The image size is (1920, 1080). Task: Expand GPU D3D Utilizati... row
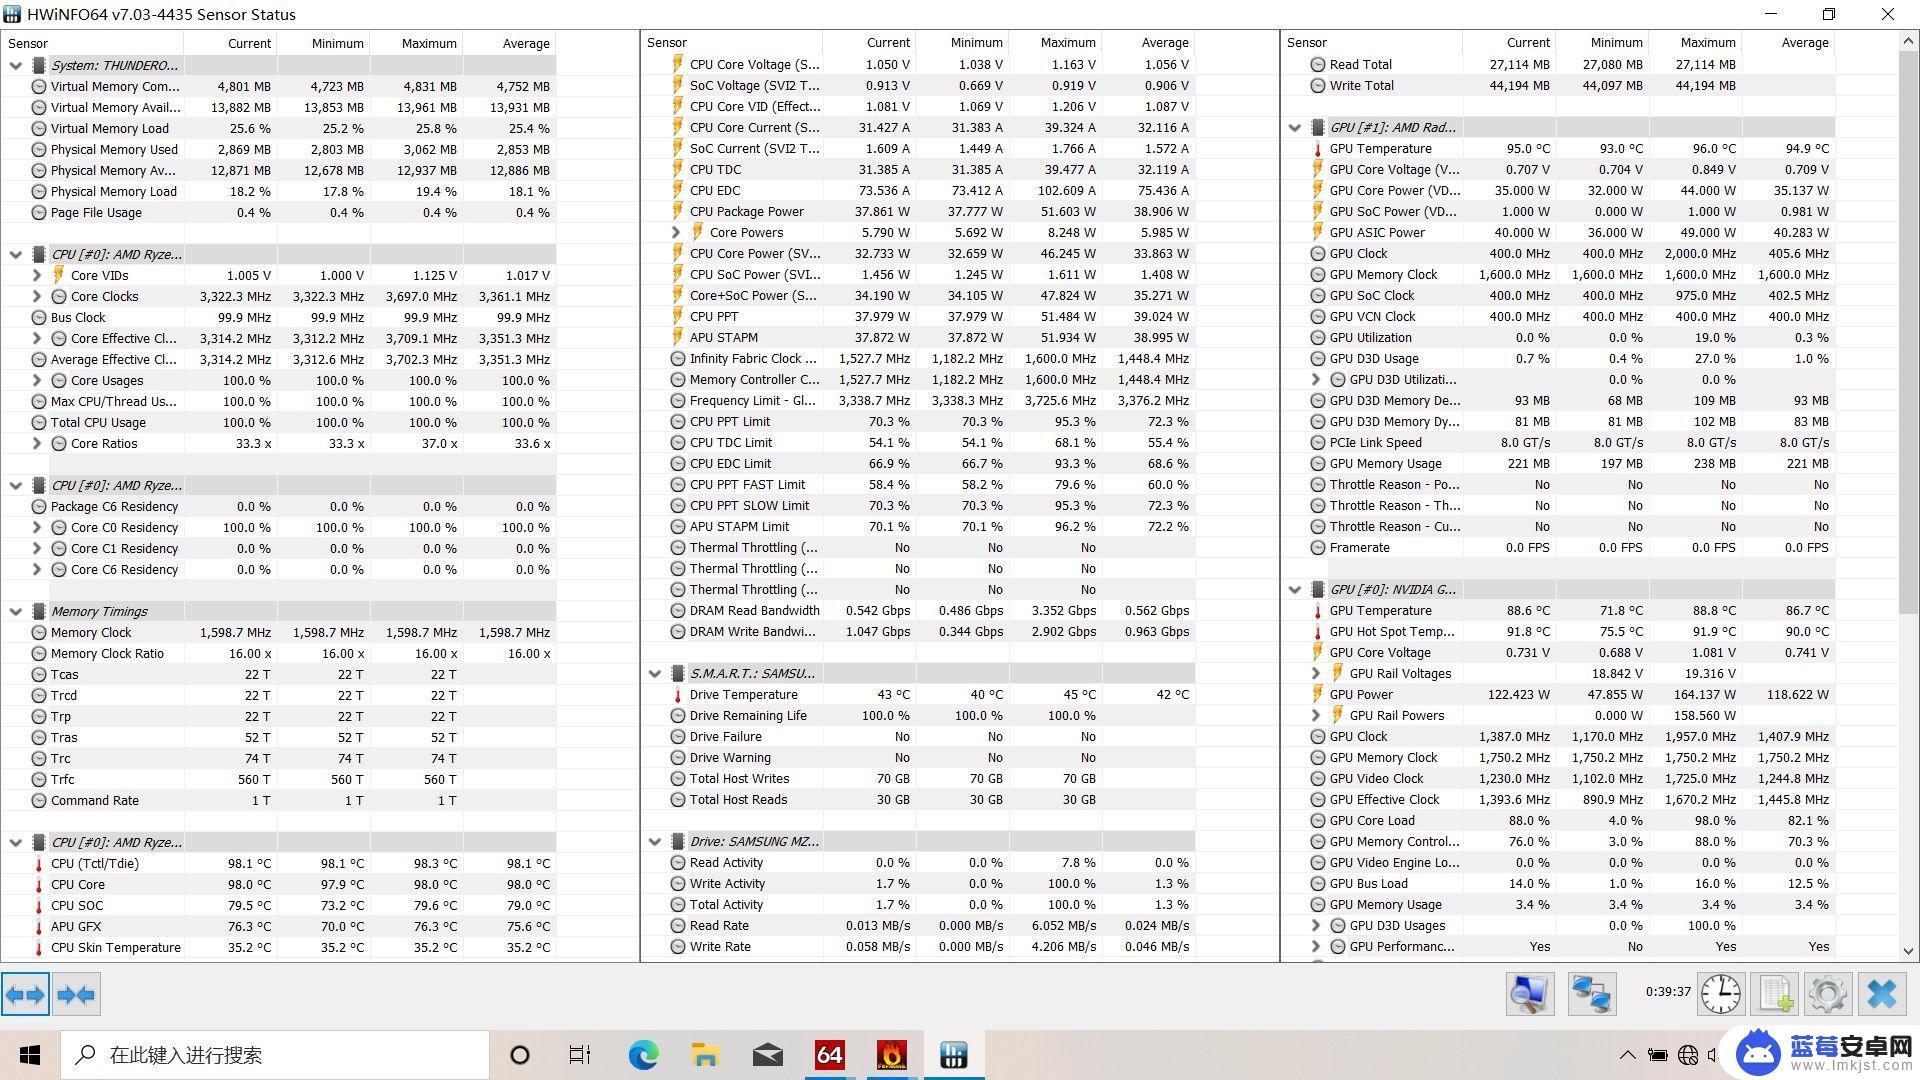point(1316,379)
